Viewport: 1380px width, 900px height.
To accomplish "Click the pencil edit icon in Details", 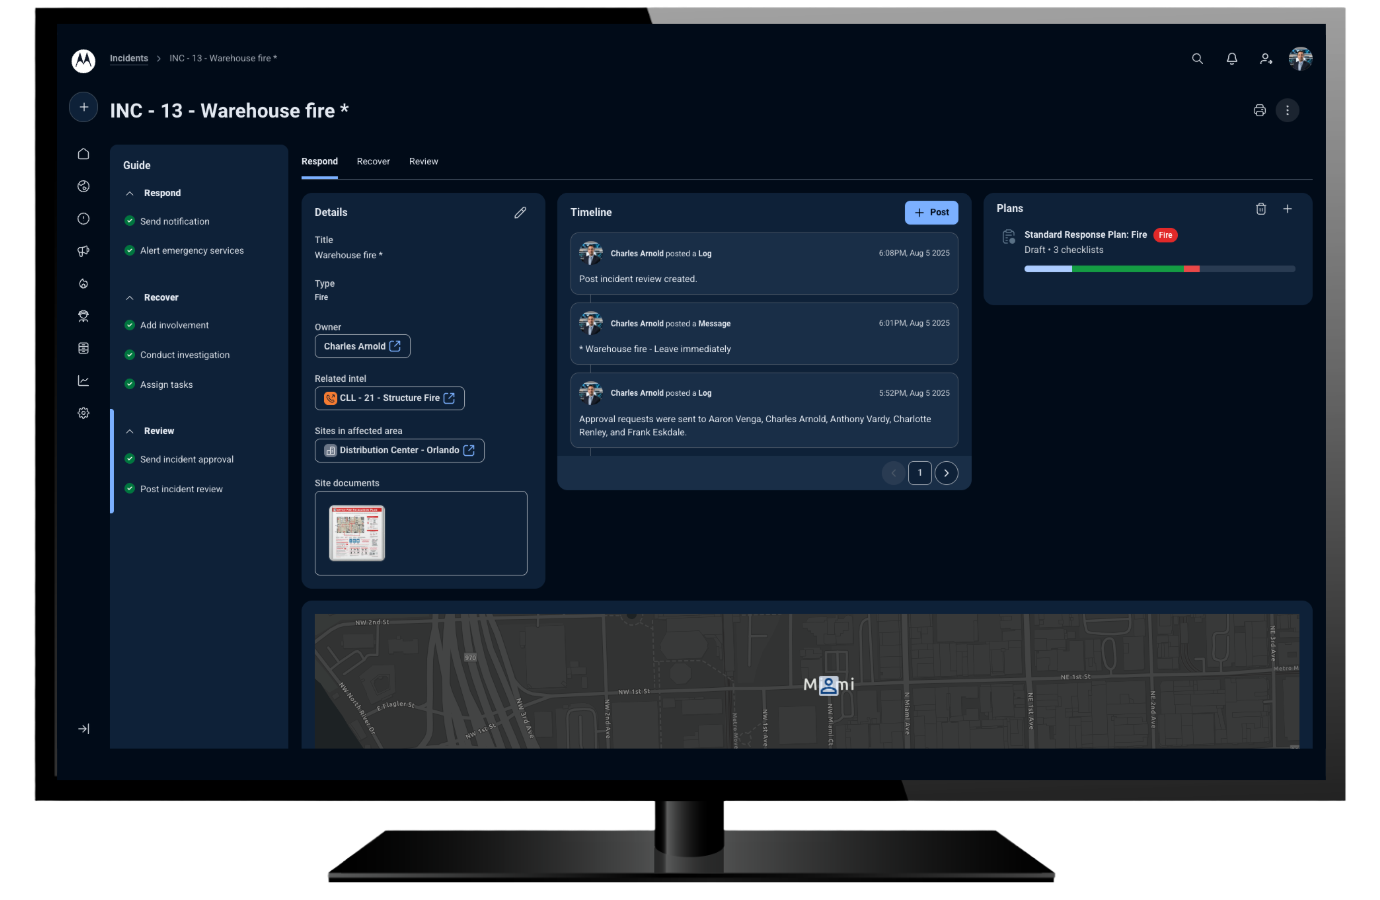I will (520, 213).
